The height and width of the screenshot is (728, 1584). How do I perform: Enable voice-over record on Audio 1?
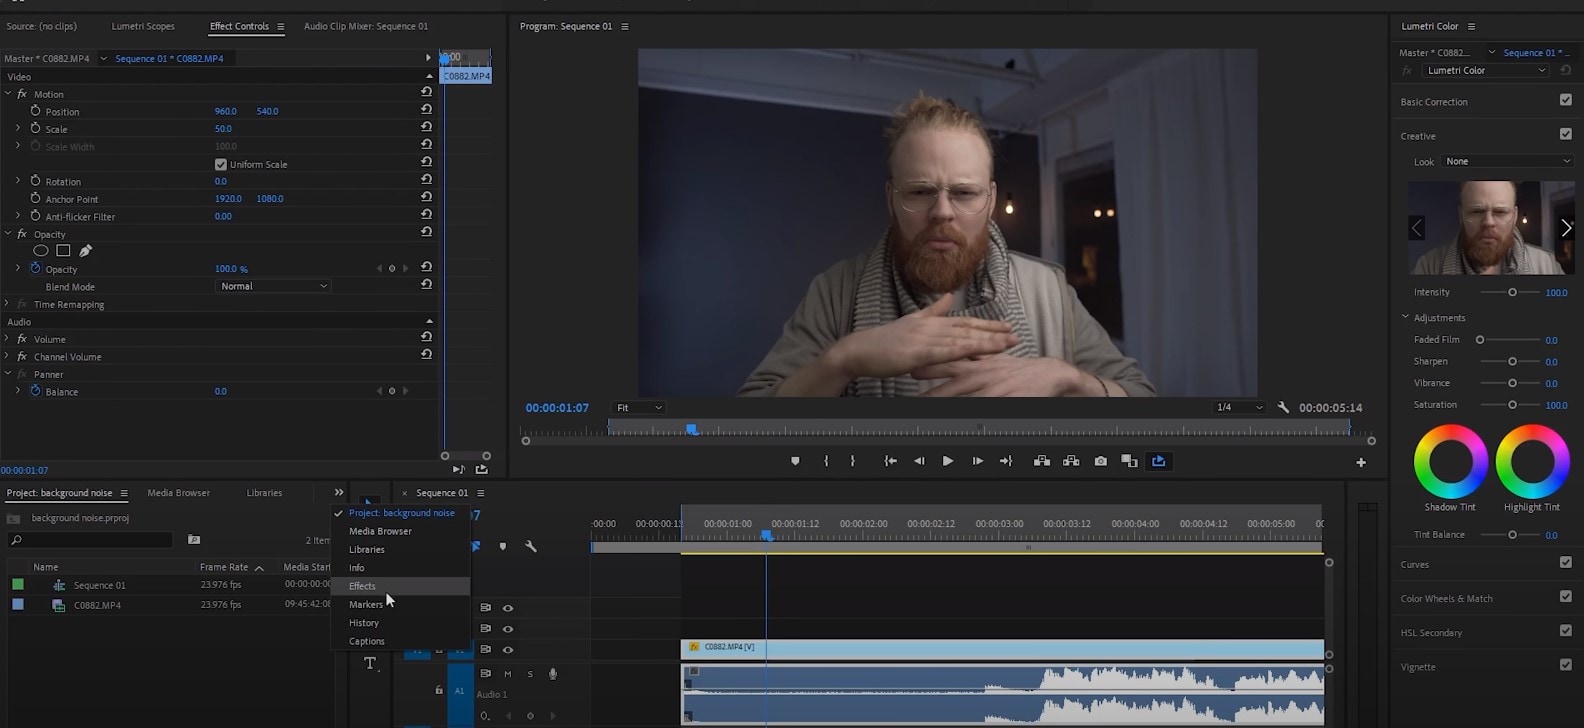553,674
